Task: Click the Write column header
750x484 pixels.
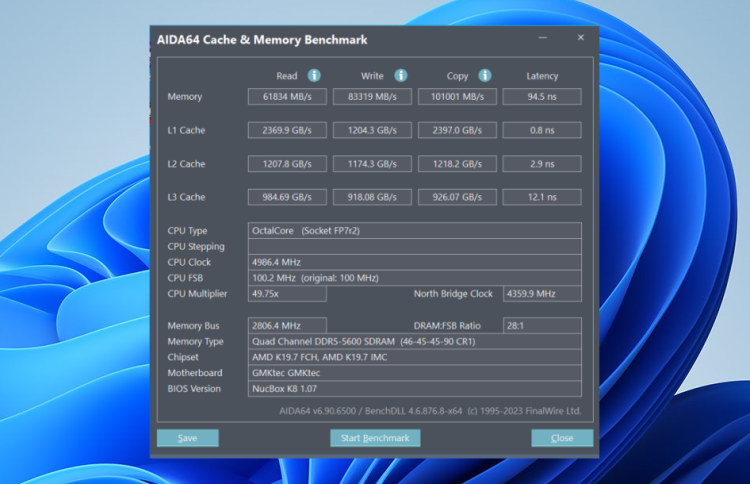Action: point(372,76)
